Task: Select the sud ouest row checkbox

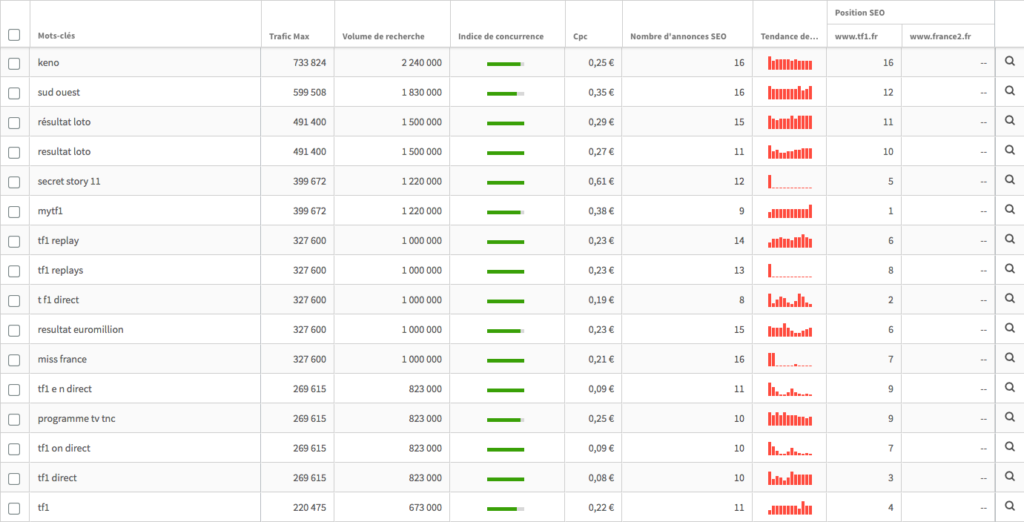Action: pos(14,93)
